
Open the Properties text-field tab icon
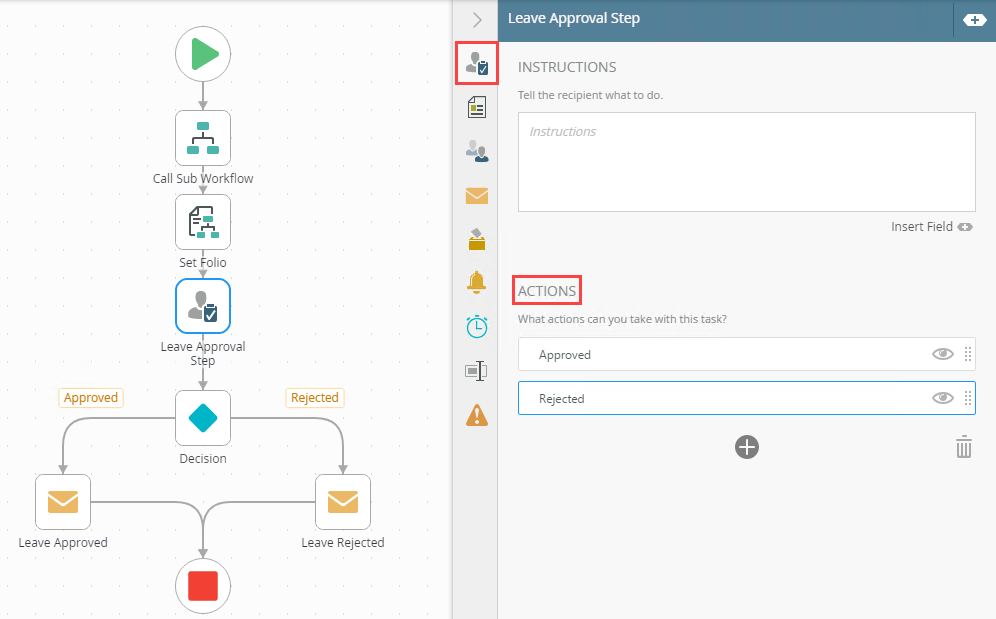coord(476,371)
